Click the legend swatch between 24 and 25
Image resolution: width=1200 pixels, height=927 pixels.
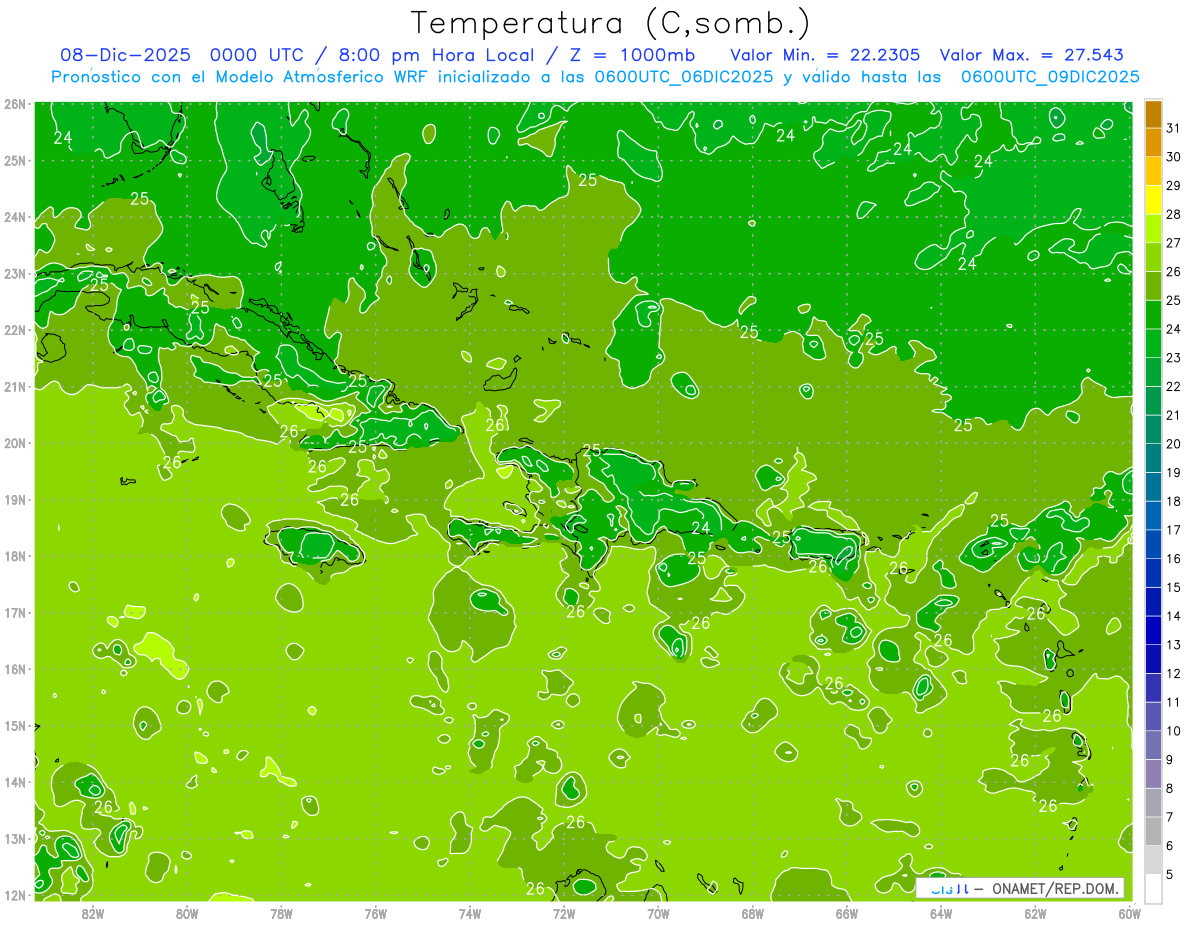1153,314
